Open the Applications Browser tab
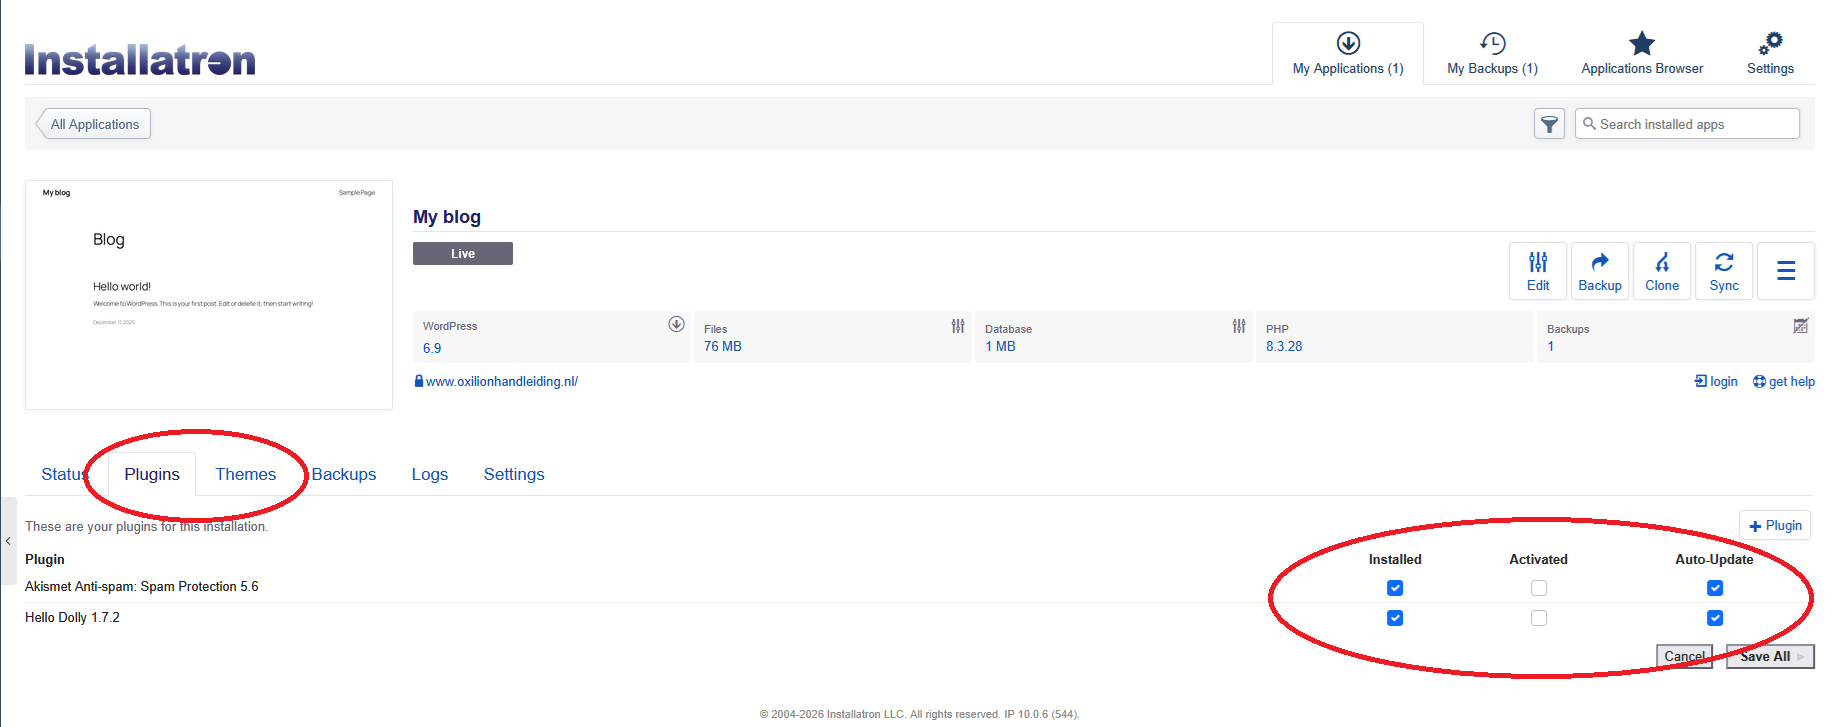Screen dimensions: 1837x727 [1641, 54]
